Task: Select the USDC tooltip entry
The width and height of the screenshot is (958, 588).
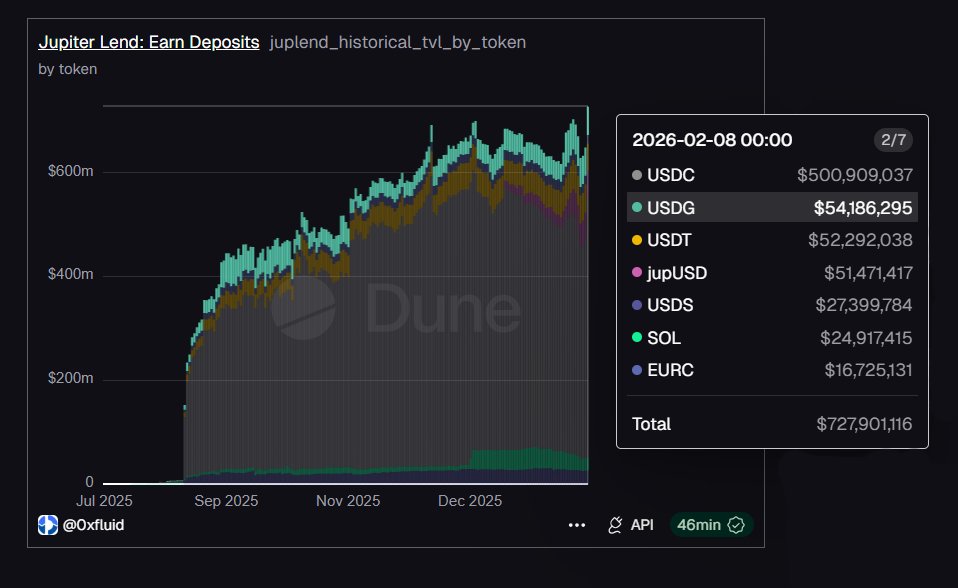Action: click(772, 175)
